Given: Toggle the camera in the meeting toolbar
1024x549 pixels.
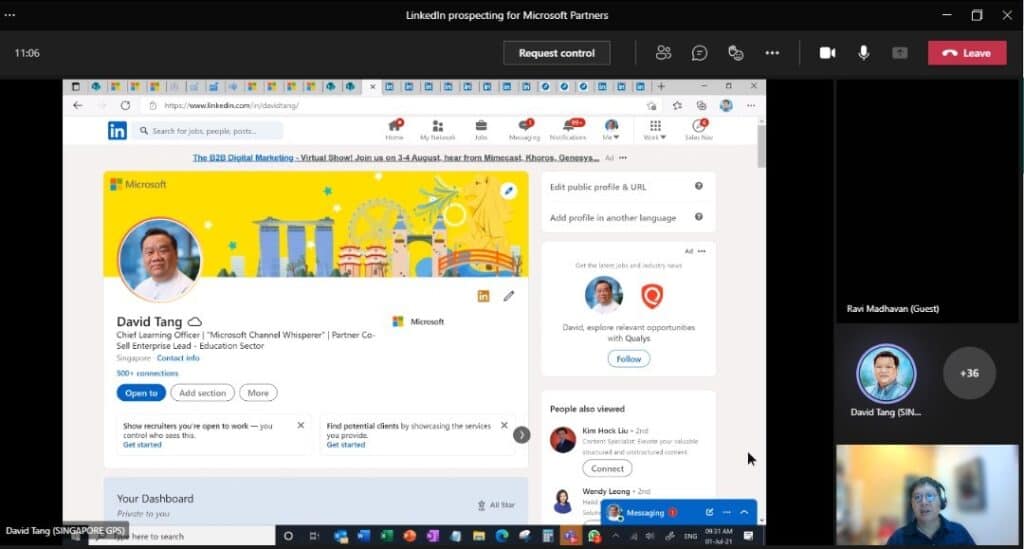Looking at the screenshot, I should coord(827,53).
